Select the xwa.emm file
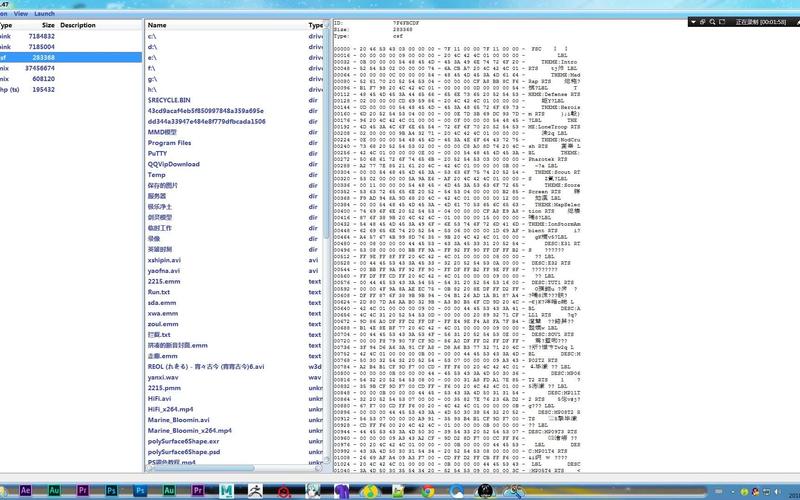Screen dimensions: 800x500 click(x=163, y=314)
